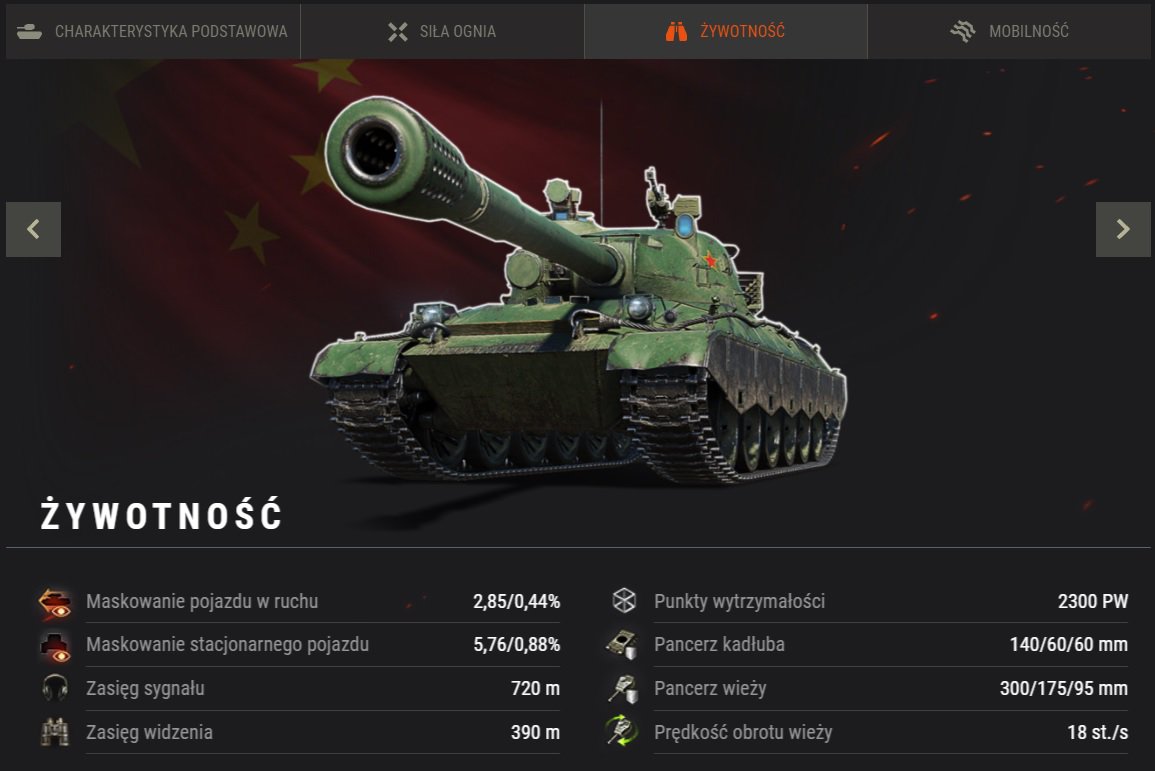Show next slide with right arrow
The width and height of the screenshot is (1155, 771).
click(x=1123, y=229)
